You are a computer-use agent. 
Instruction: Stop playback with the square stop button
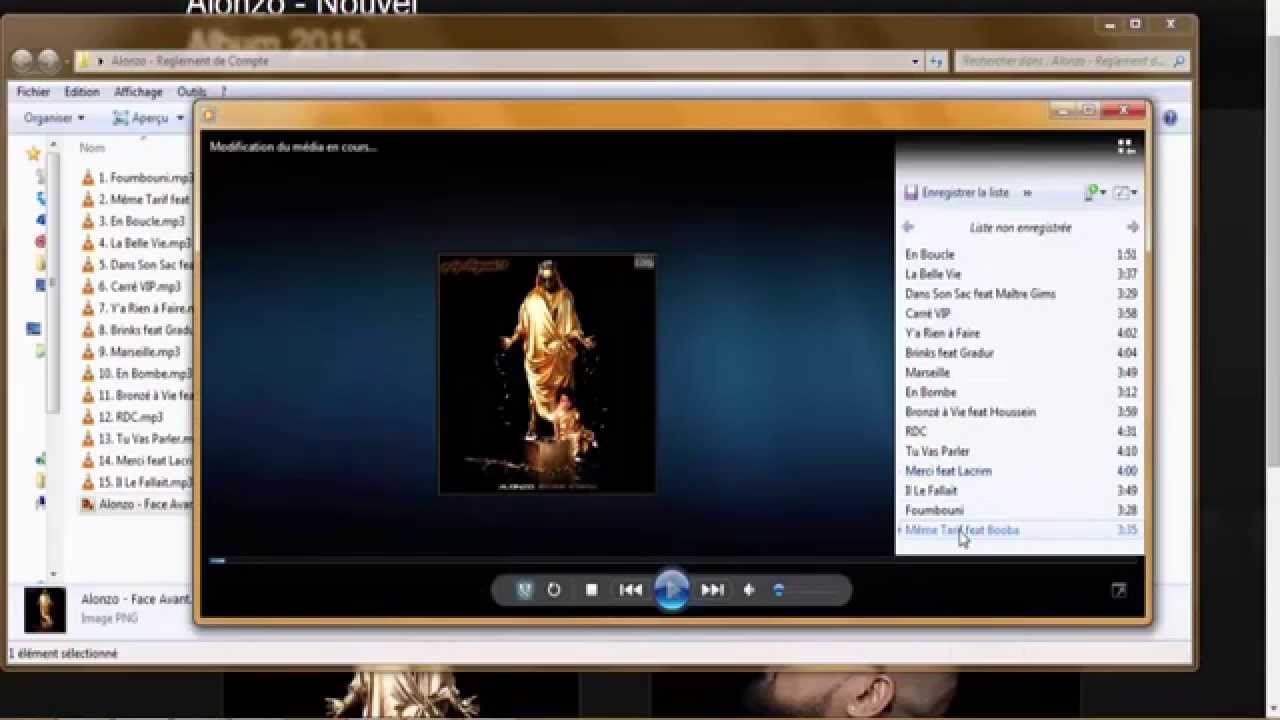click(591, 590)
